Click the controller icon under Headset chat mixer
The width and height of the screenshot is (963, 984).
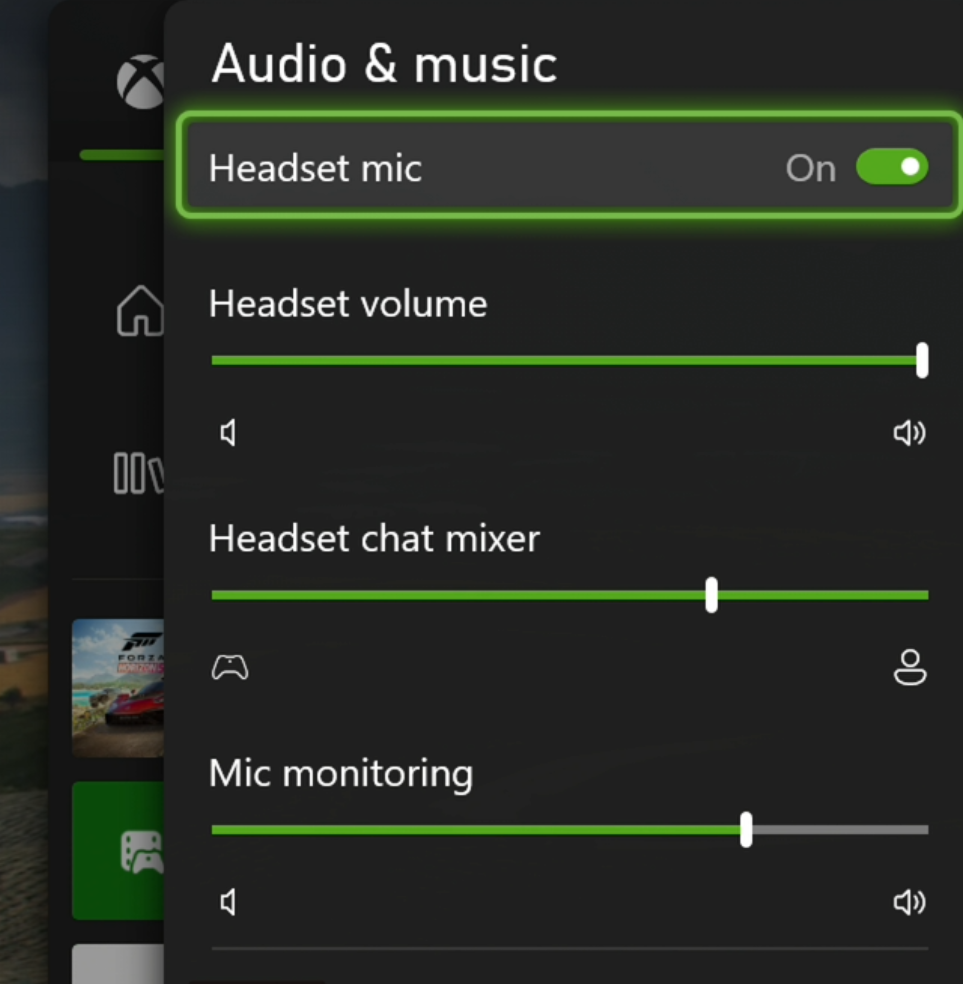(230, 668)
